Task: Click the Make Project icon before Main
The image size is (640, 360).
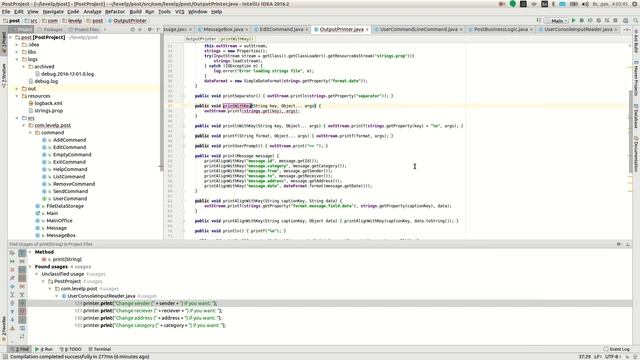Action: tap(539, 20)
